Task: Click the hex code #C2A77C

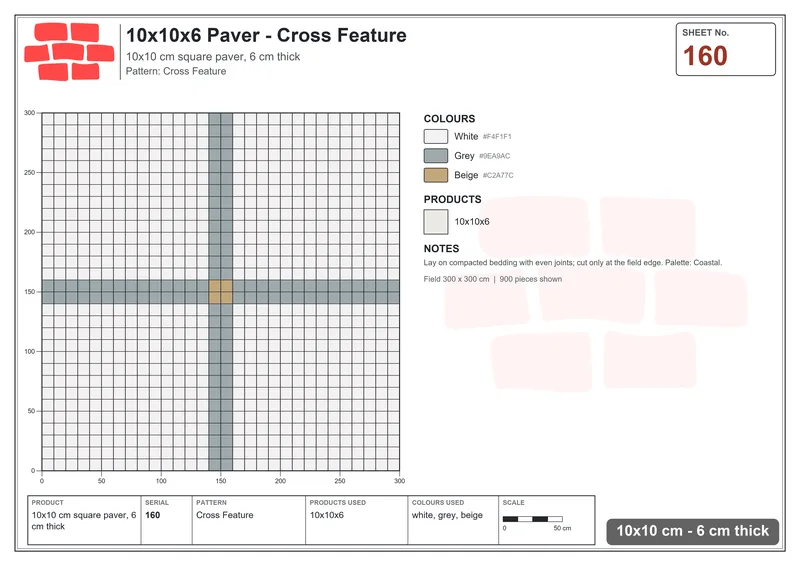Action: click(498, 176)
